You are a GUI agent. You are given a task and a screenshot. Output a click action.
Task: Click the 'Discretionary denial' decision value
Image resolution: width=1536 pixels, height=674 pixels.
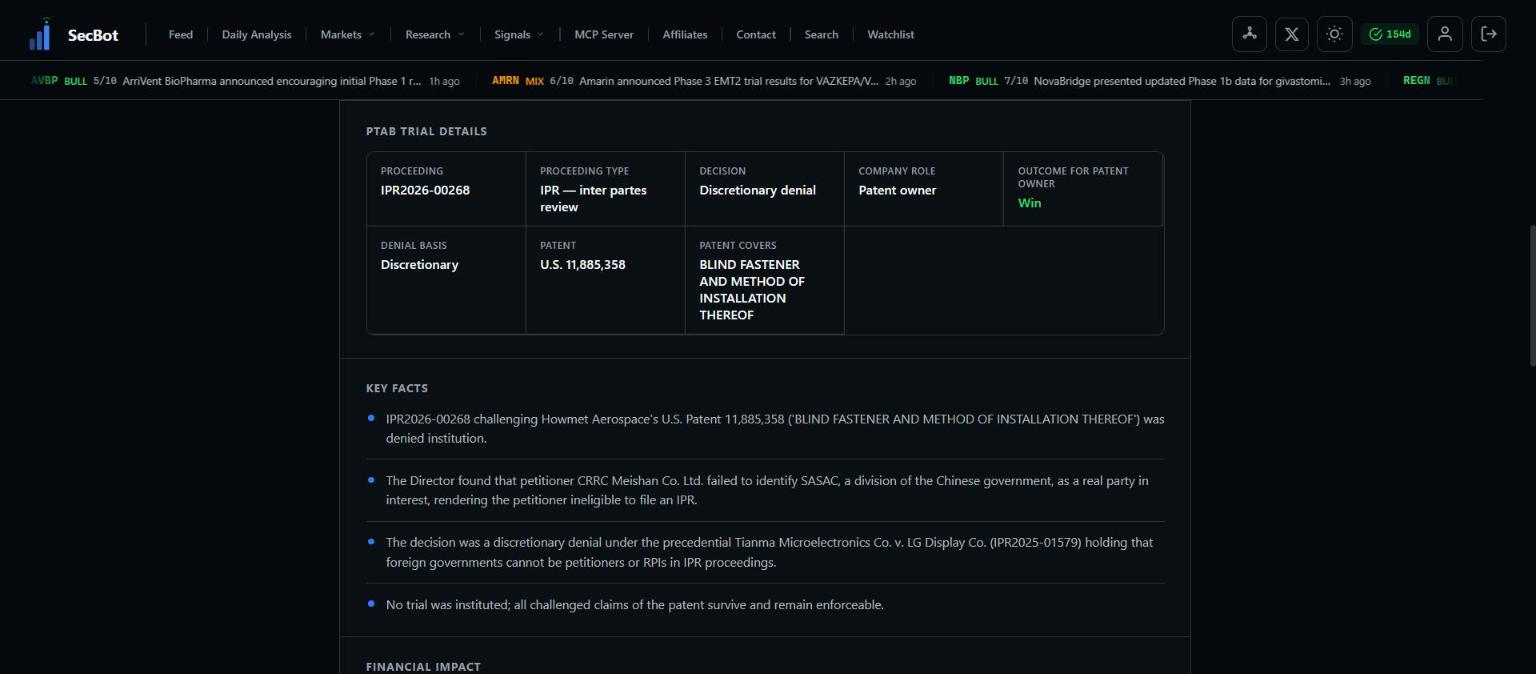758,190
